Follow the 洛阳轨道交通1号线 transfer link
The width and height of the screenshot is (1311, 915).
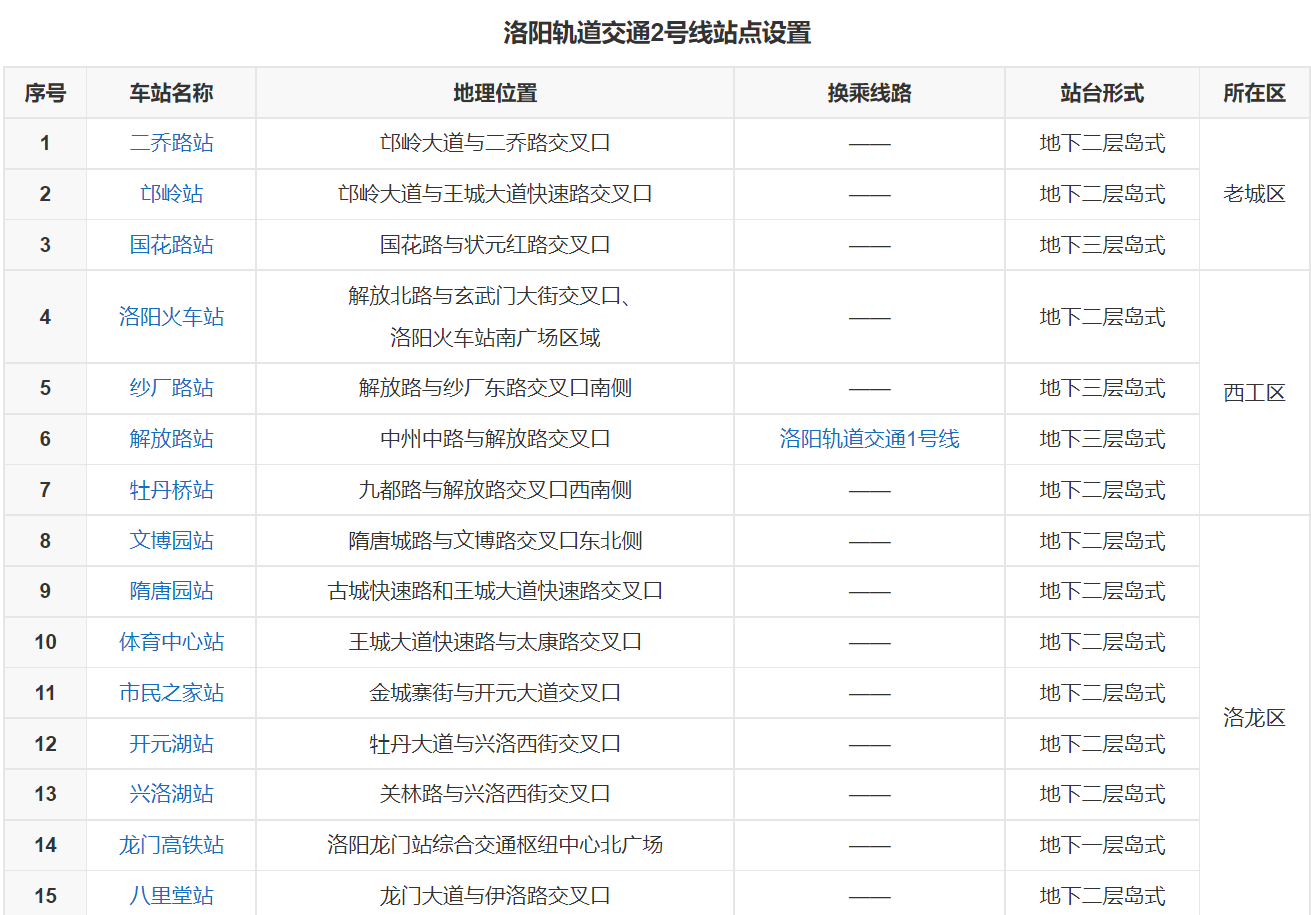coord(869,439)
